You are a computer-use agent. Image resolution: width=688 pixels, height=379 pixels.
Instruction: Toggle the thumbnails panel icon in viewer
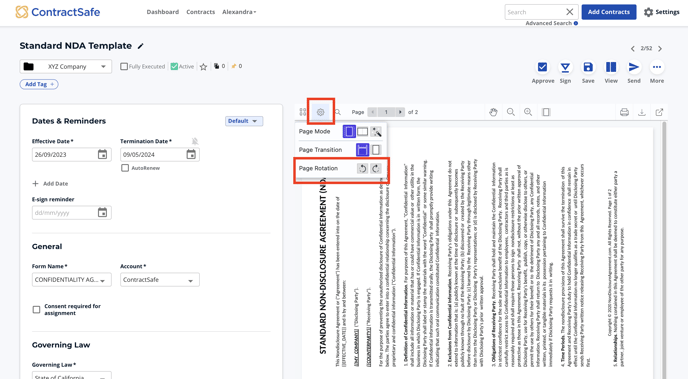[x=303, y=112]
